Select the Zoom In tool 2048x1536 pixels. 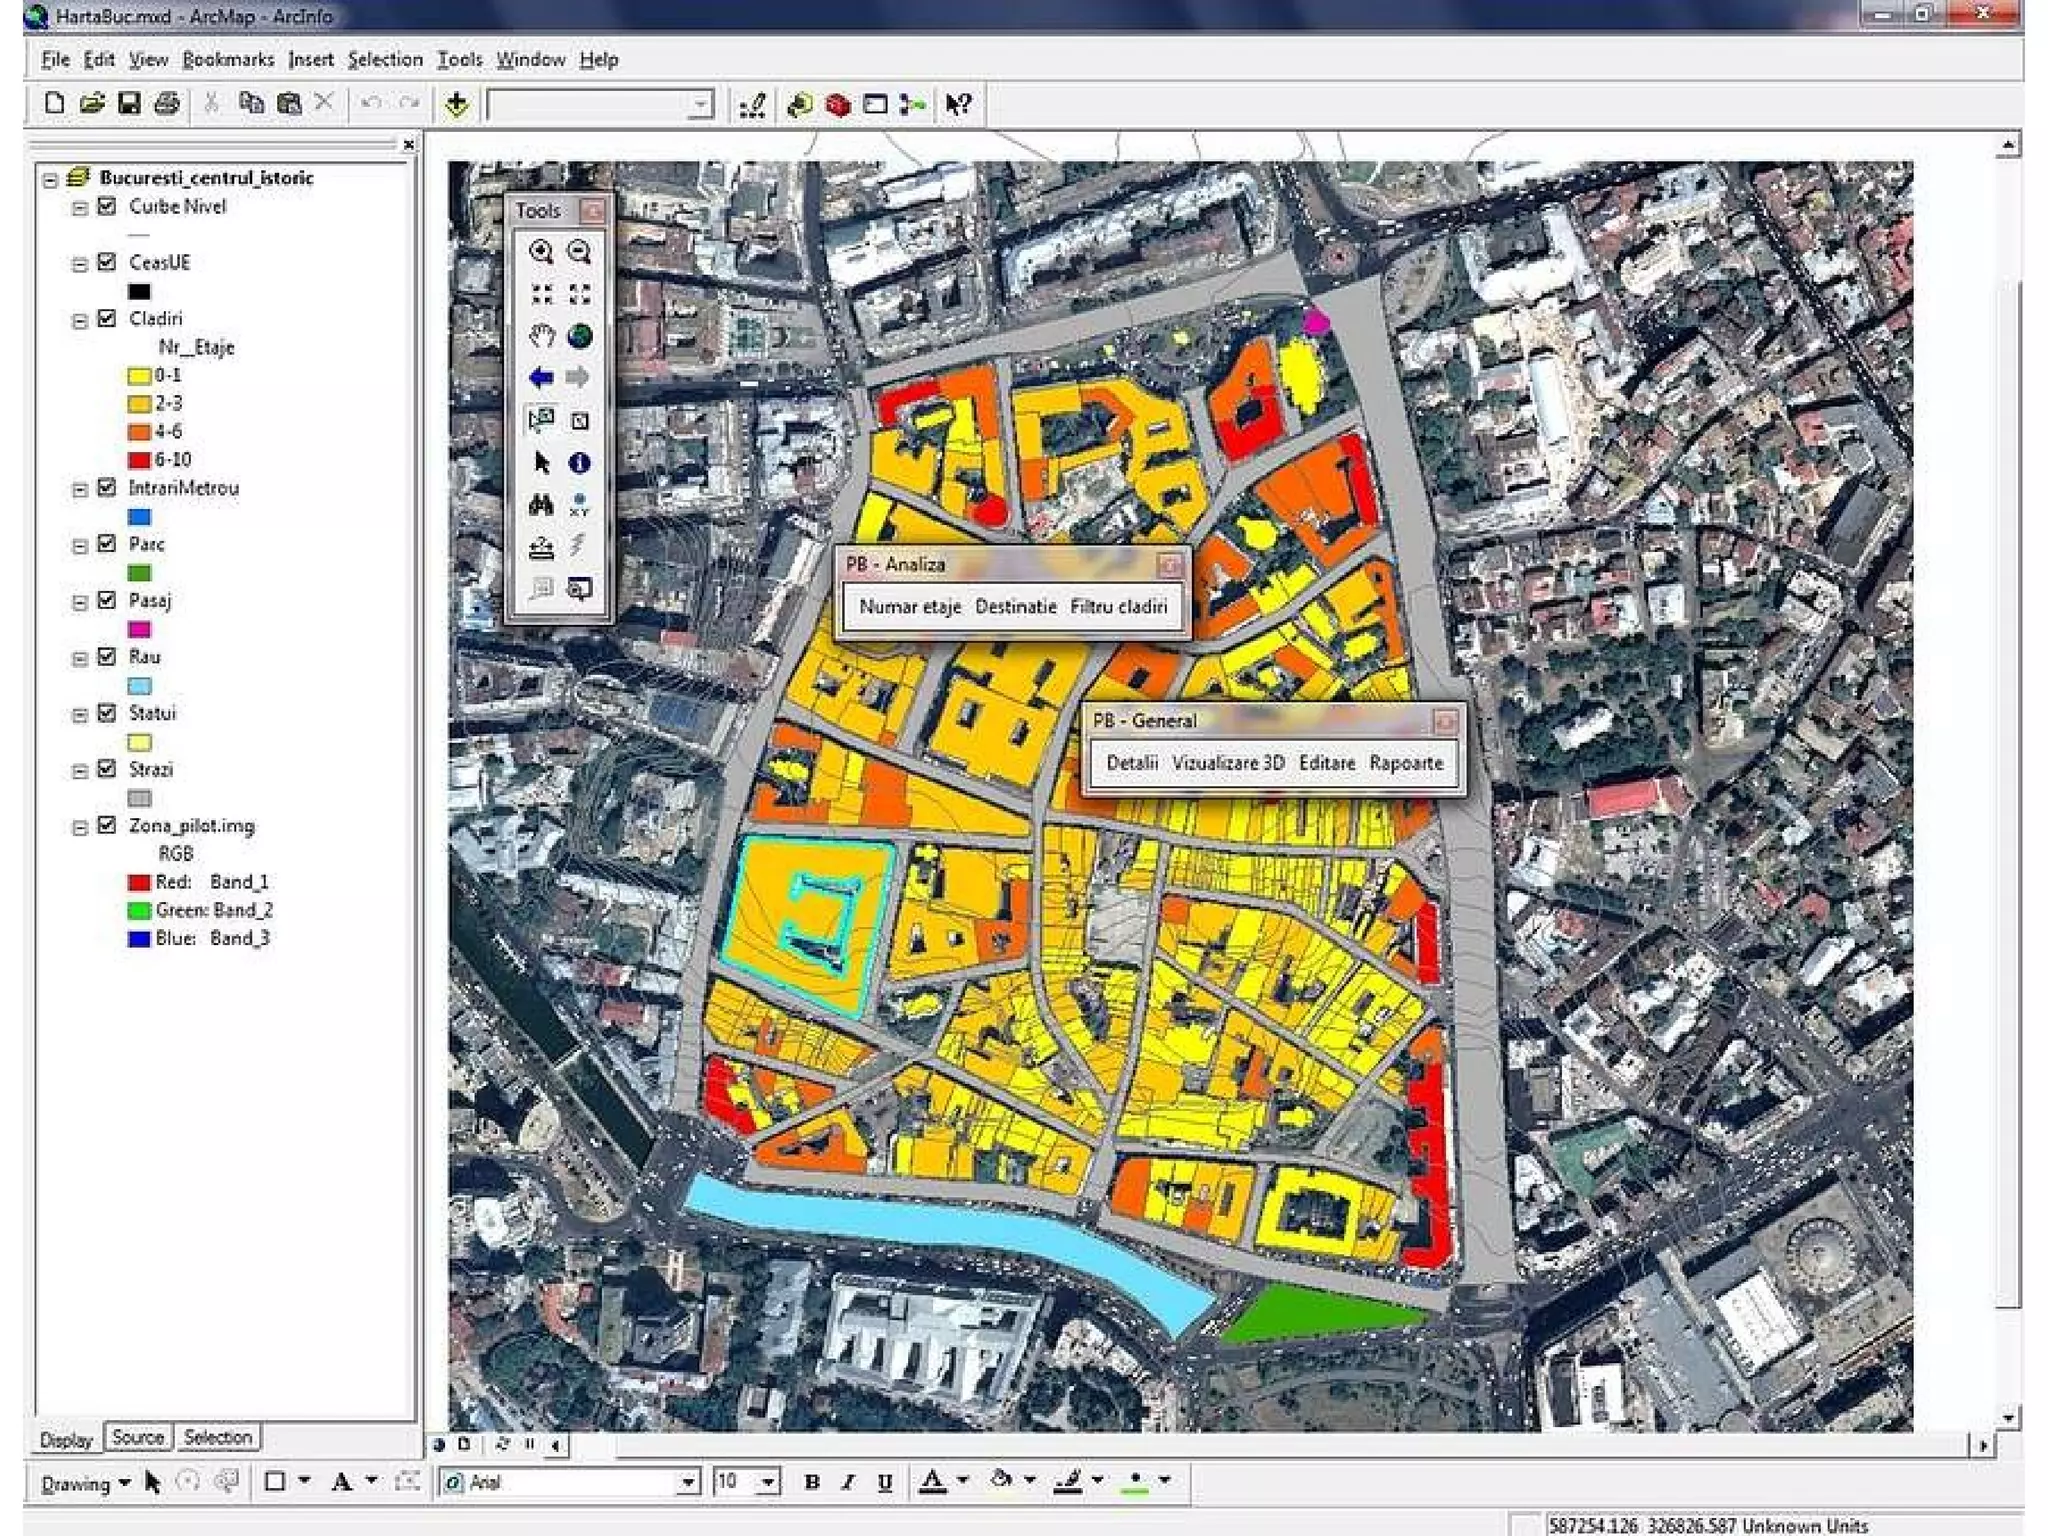pyautogui.click(x=541, y=252)
